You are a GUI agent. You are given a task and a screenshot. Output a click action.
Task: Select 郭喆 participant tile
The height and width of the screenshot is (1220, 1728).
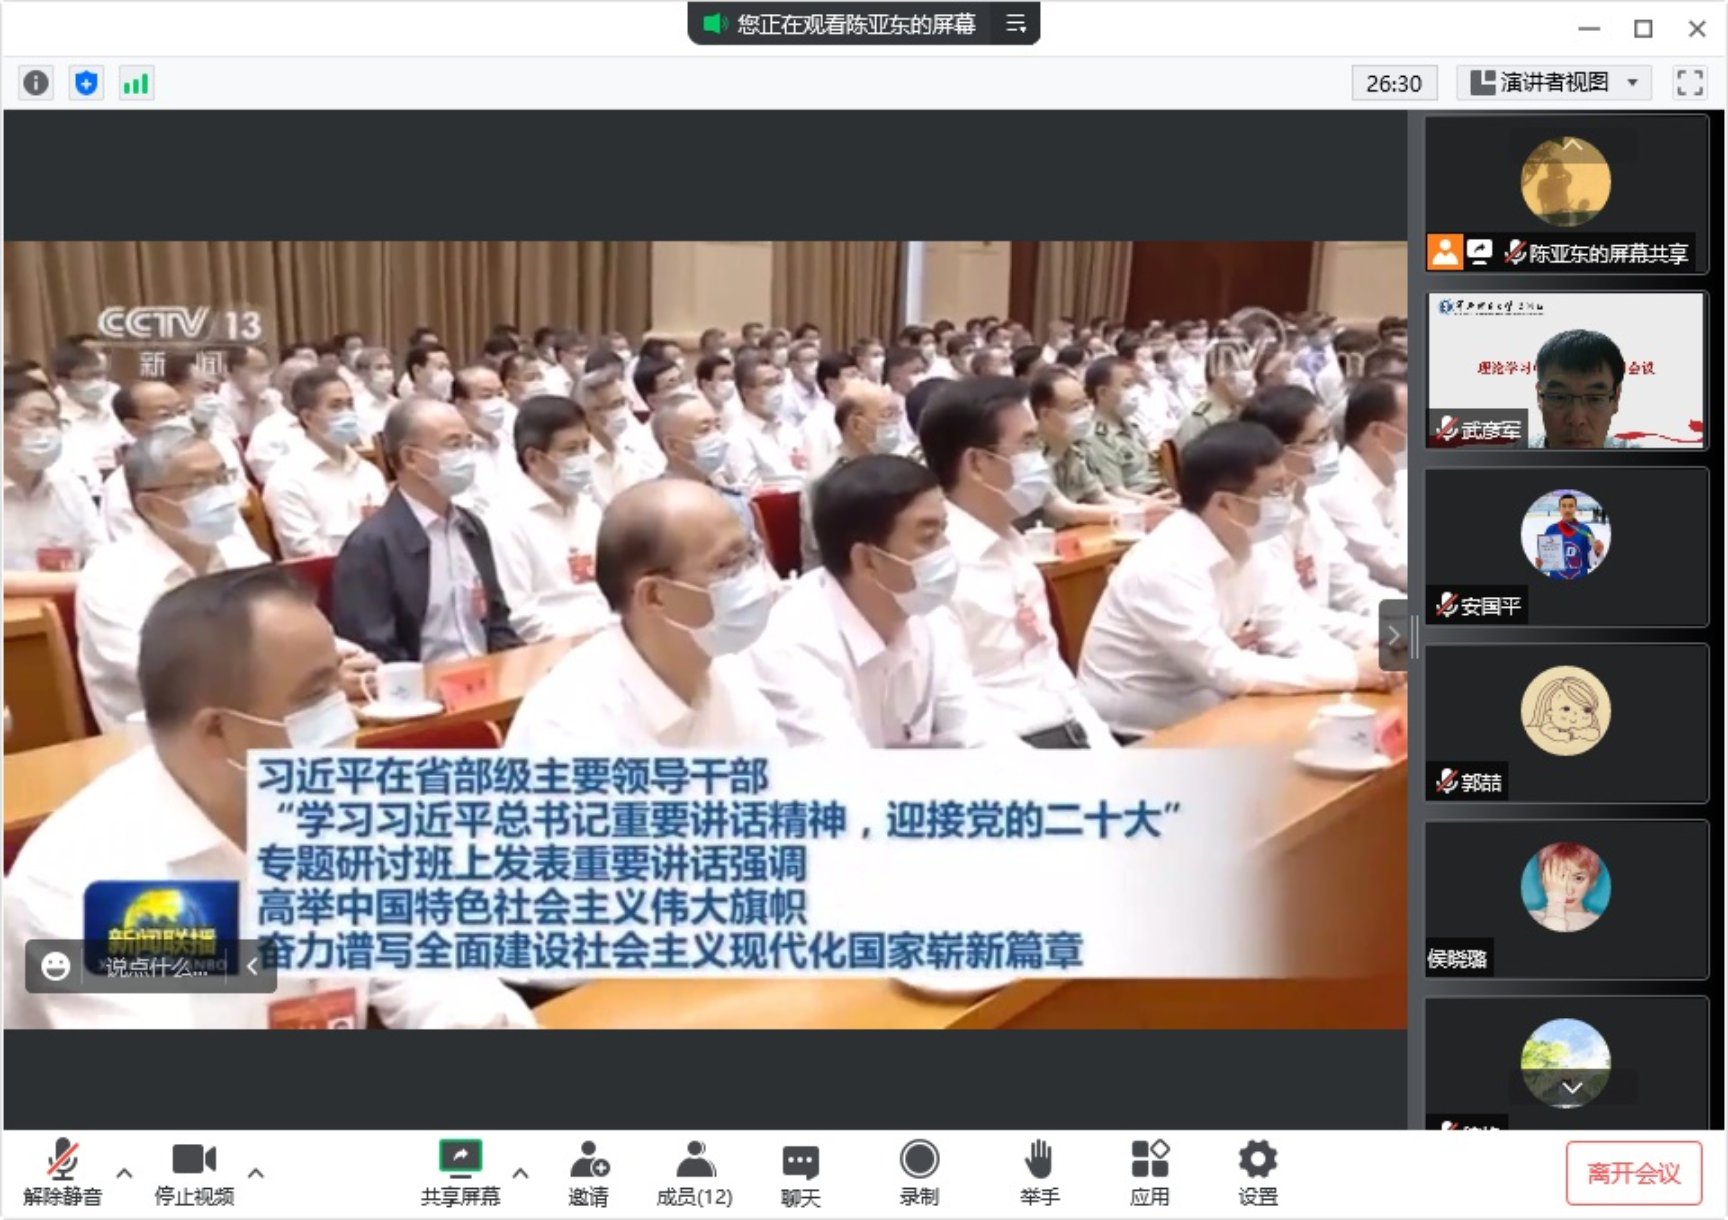coord(1566,723)
